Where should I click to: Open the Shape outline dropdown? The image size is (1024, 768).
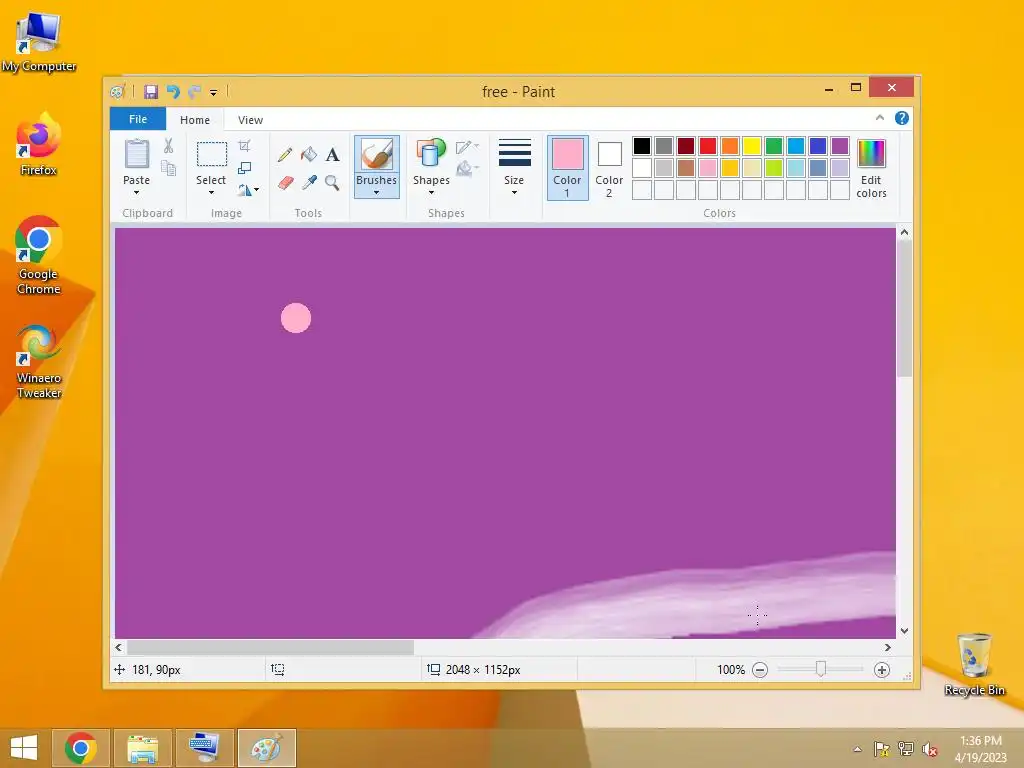pyautogui.click(x=468, y=147)
